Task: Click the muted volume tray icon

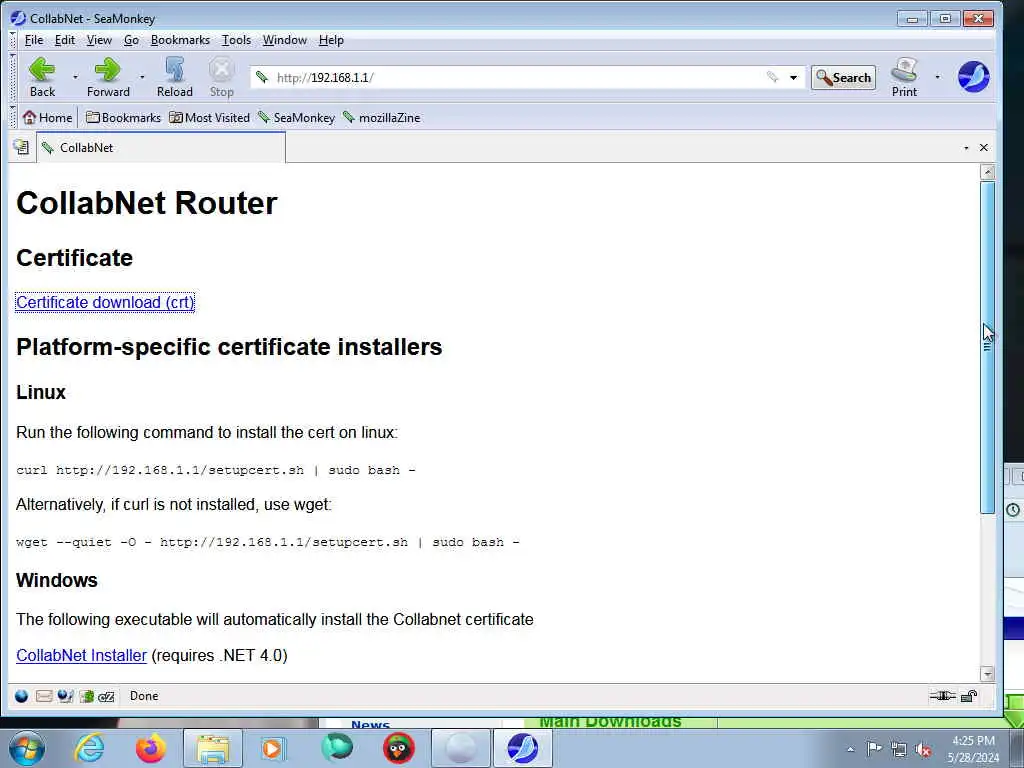Action: click(923, 749)
